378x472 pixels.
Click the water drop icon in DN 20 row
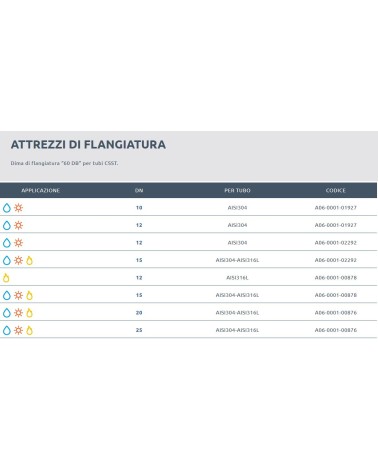[7, 313]
